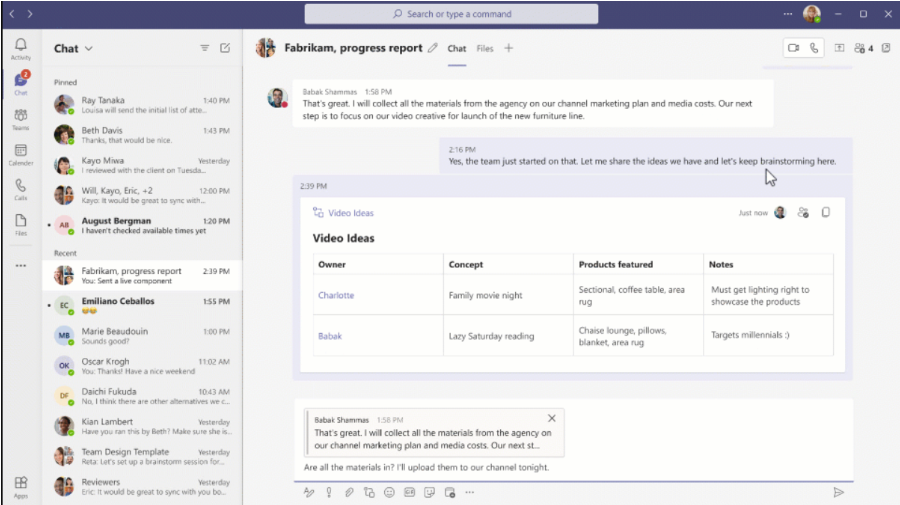This screenshot has width=900, height=505.
Task: Filter the chat list
Action: (x=205, y=48)
